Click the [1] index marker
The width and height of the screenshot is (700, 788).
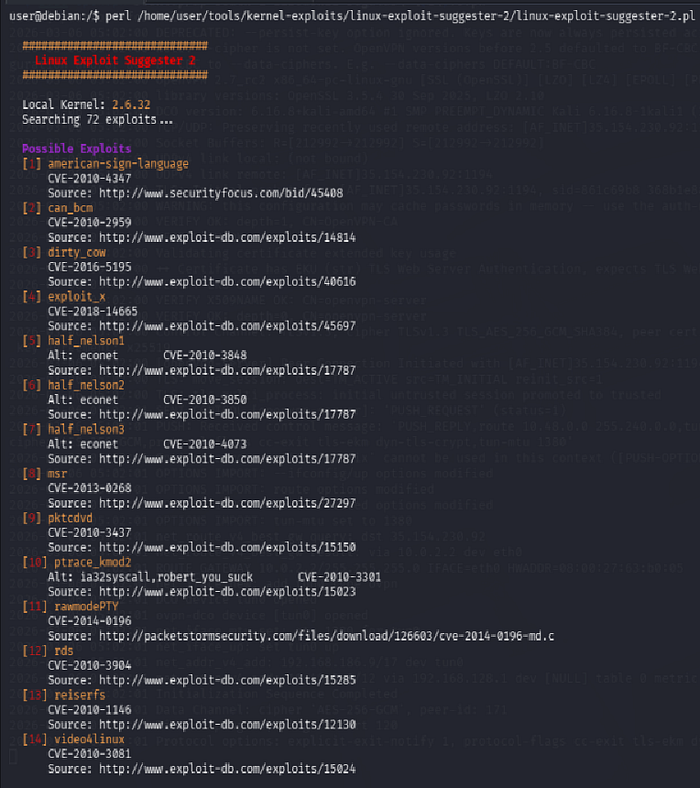(x=32, y=163)
